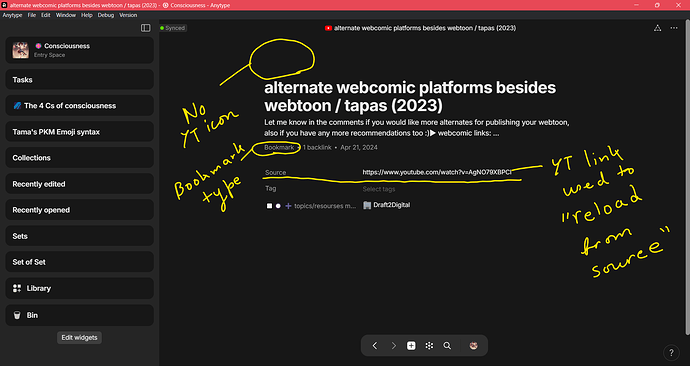Click the Draft2Digital building icon
Image resolution: width=690 pixels, height=366 pixels.
367,205
